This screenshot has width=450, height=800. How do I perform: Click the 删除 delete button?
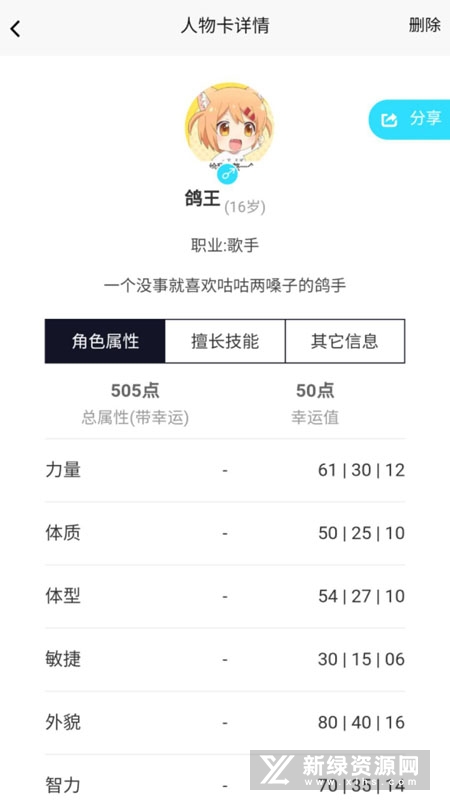coord(424,24)
